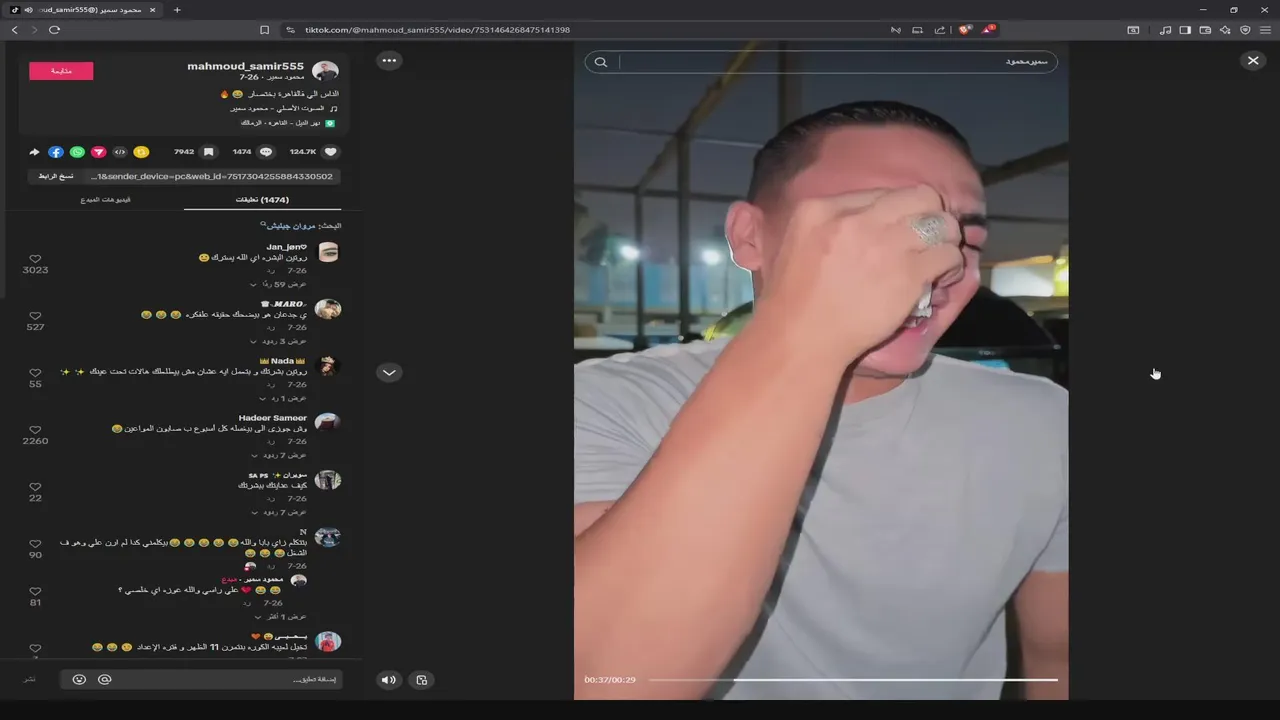
Task: Click the Brave shields lion icon
Action: point(965,30)
